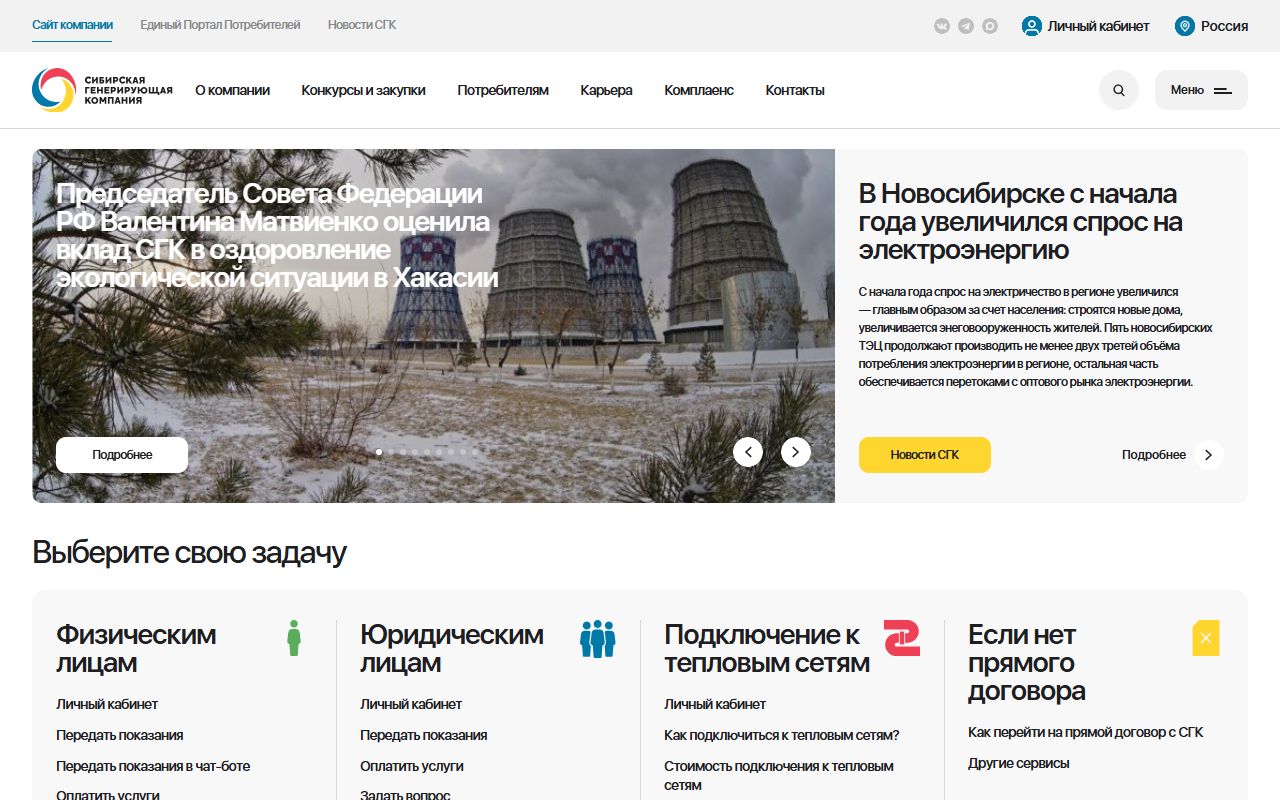Open Как перейти на прямой договор link
Image resolution: width=1280 pixels, height=800 pixels.
click(x=1086, y=732)
